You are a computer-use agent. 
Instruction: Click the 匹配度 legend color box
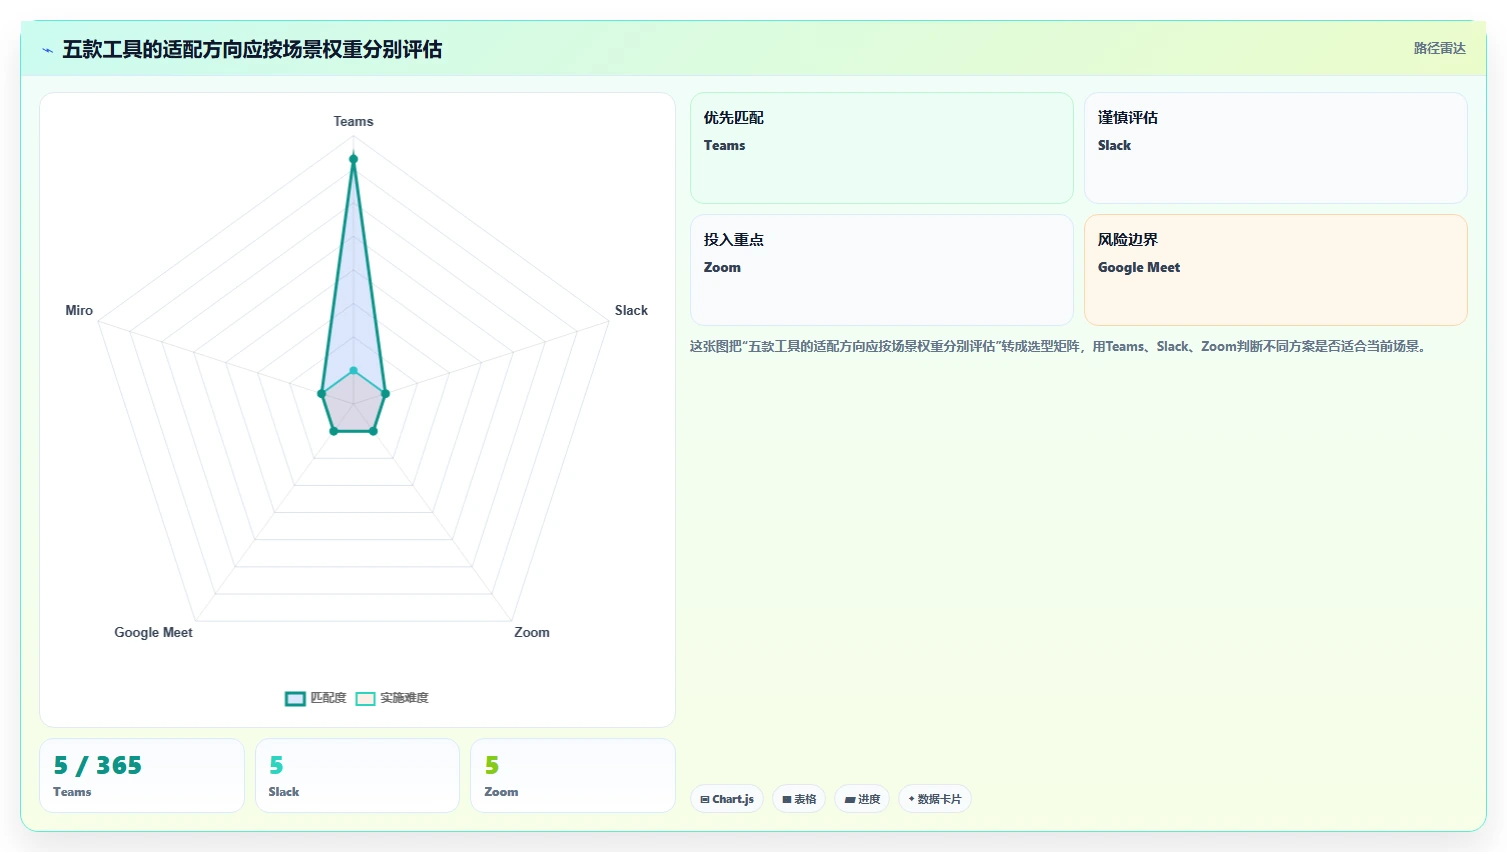[295, 699]
